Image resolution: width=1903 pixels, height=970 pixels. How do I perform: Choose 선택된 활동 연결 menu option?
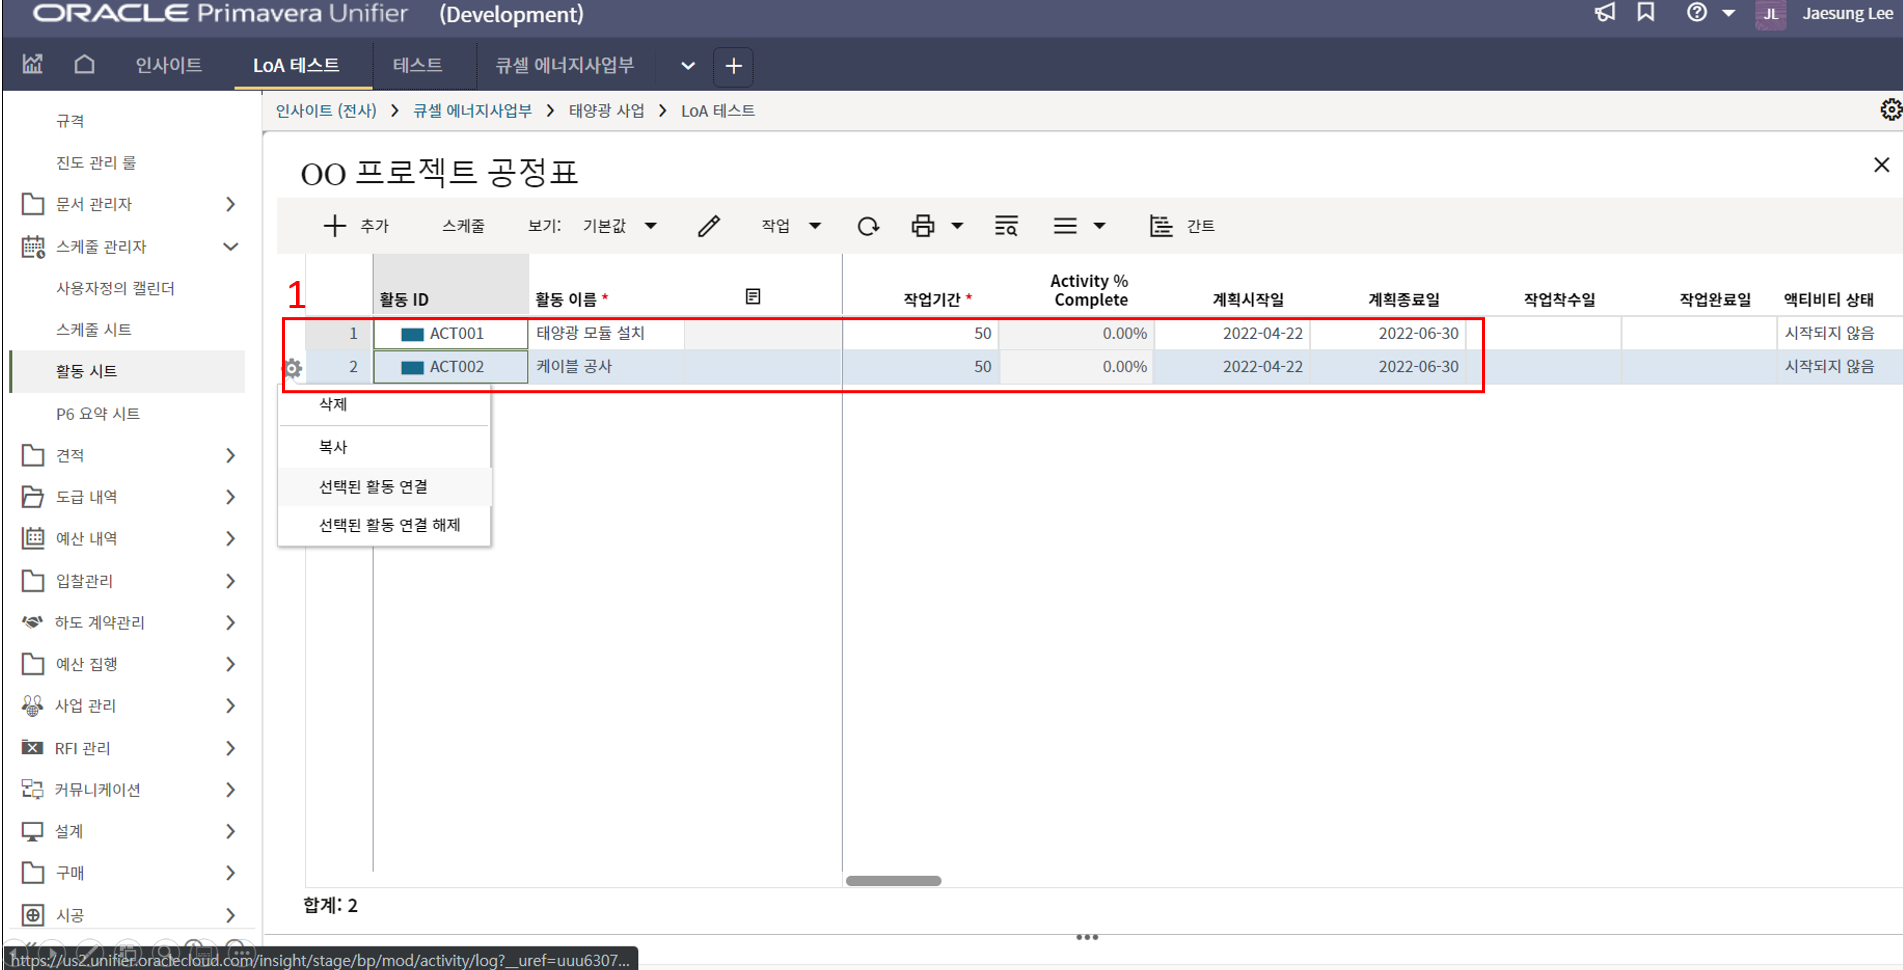pyautogui.click(x=373, y=487)
